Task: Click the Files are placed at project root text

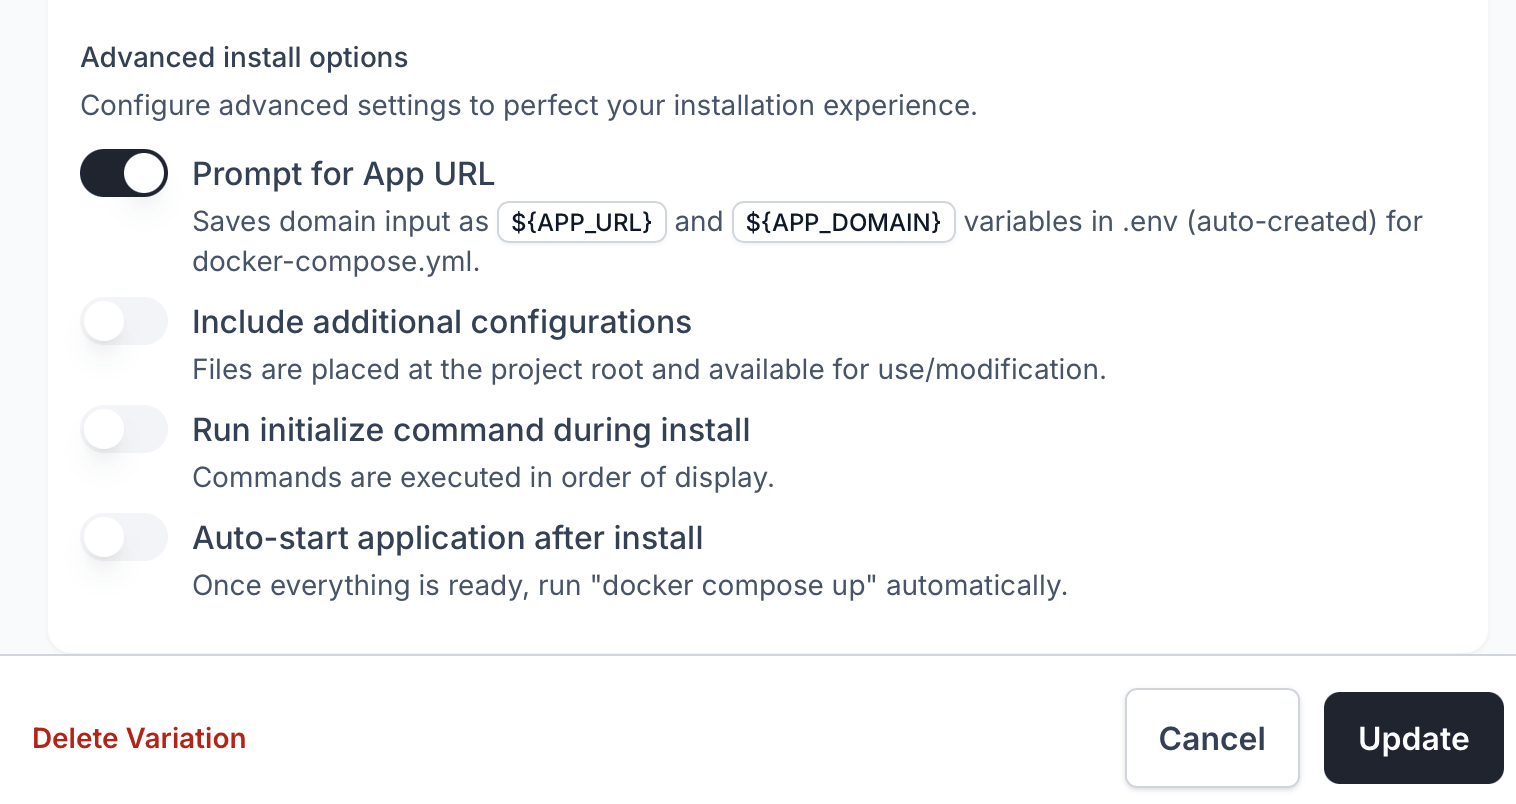Action: point(650,369)
